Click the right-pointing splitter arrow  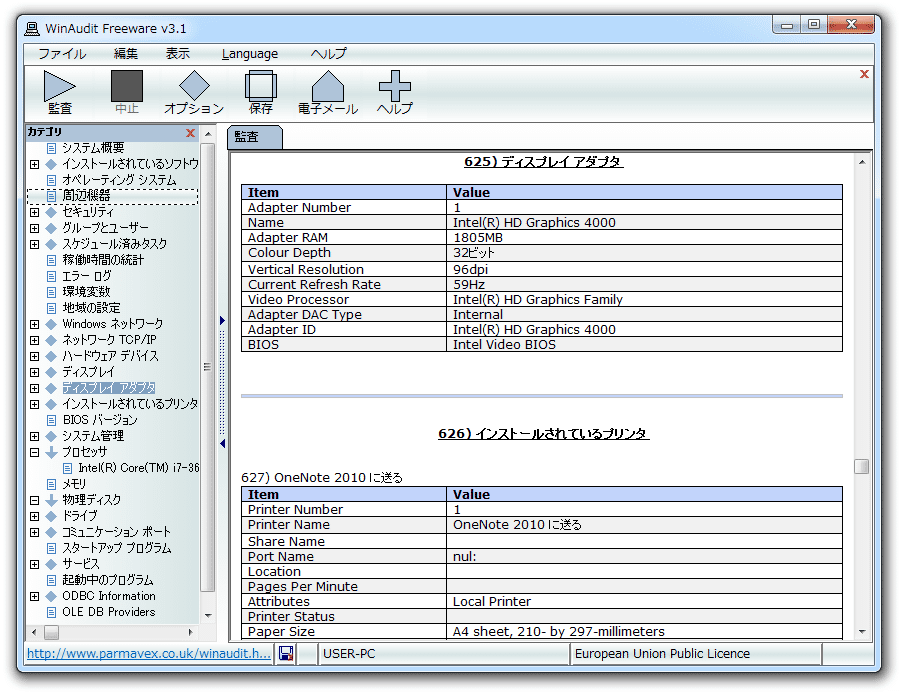coord(222,321)
